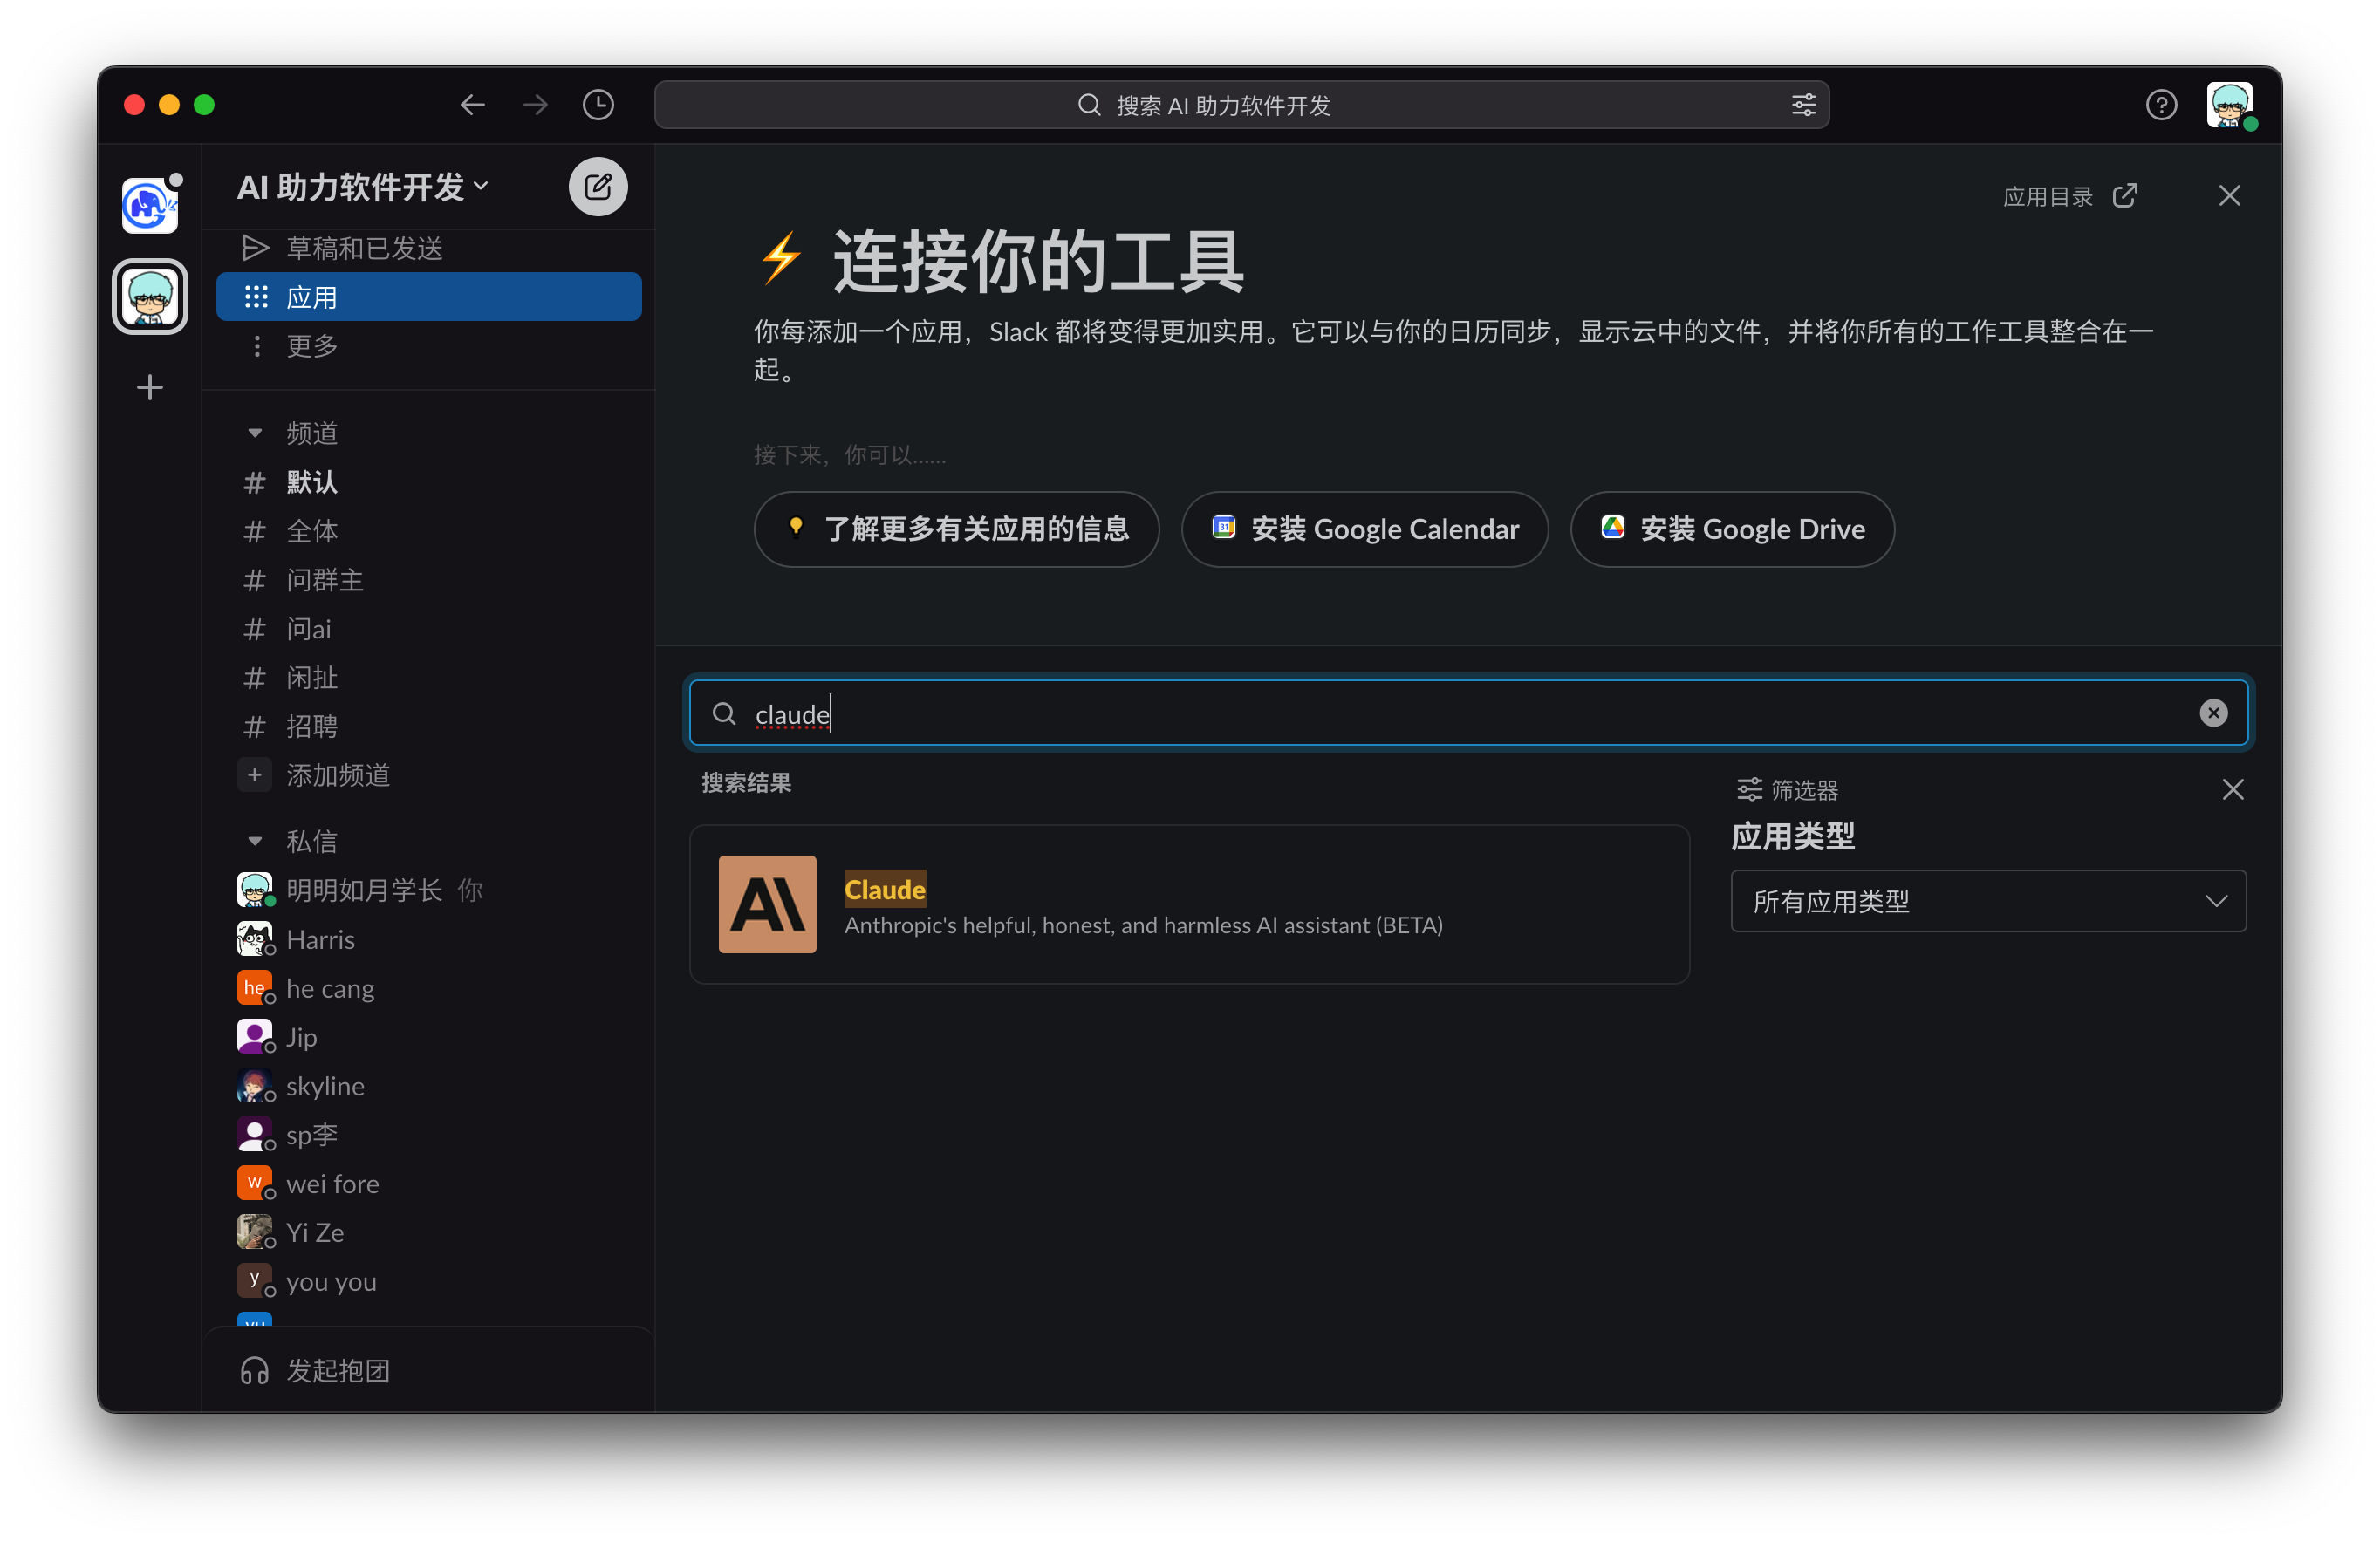Collapse the 私信 section
The width and height of the screenshot is (2380, 1542).
pyautogui.click(x=254, y=841)
